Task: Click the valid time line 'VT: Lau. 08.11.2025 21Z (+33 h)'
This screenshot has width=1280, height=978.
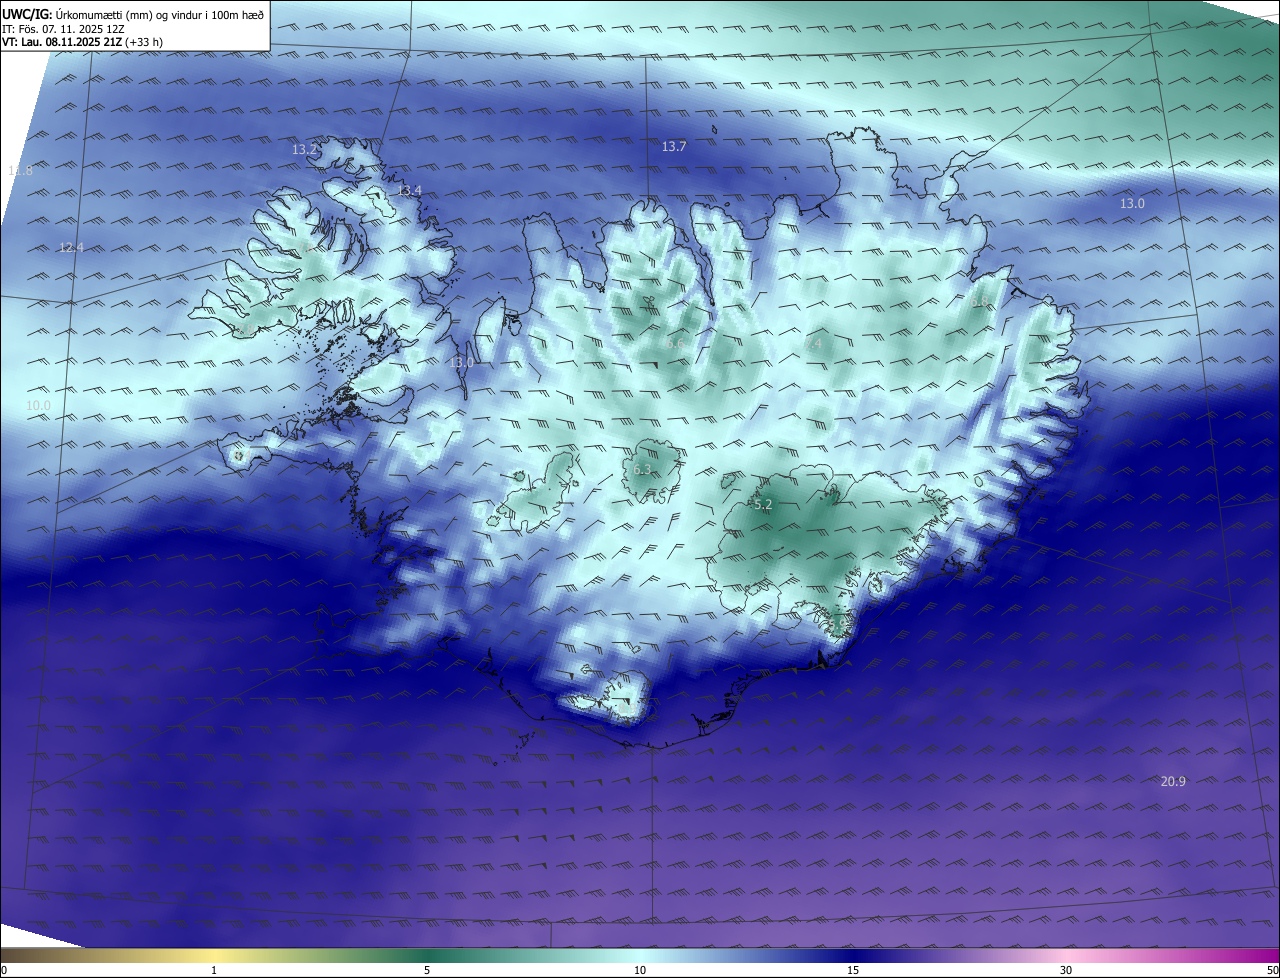Action: tap(83, 42)
